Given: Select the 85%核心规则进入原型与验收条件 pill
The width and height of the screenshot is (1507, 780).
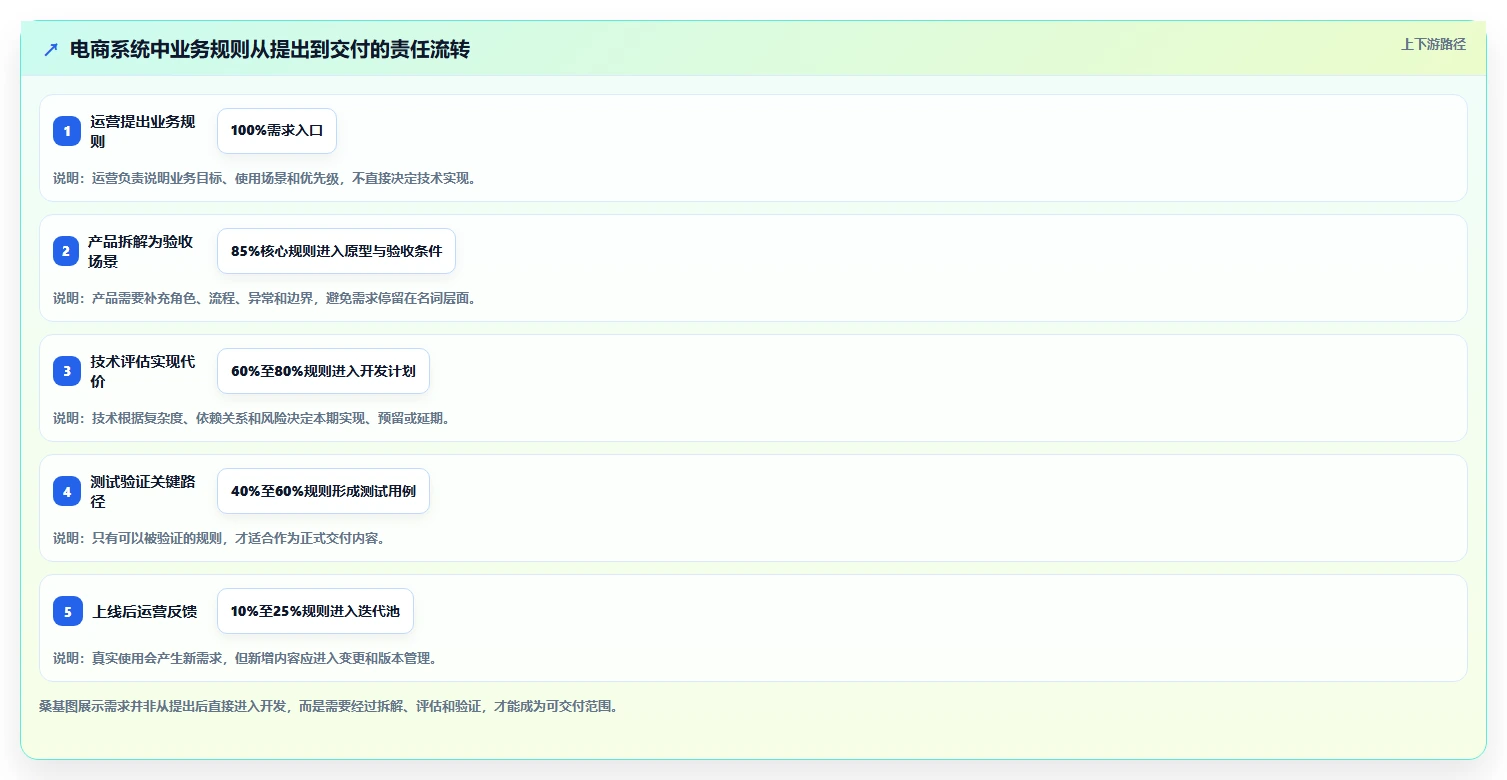Looking at the screenshot, I should point(336,251).
